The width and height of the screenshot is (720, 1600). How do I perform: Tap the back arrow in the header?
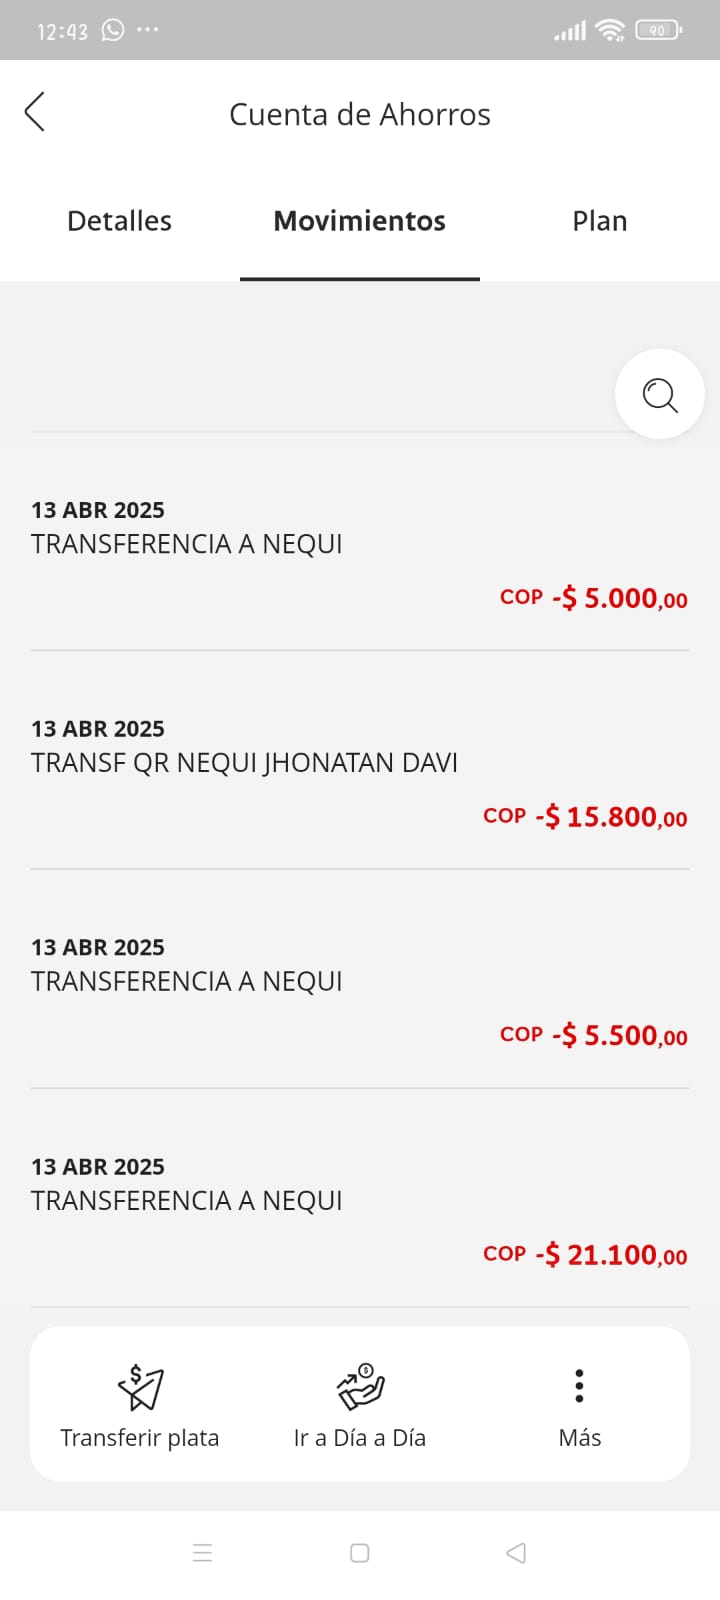coord(35,112)
